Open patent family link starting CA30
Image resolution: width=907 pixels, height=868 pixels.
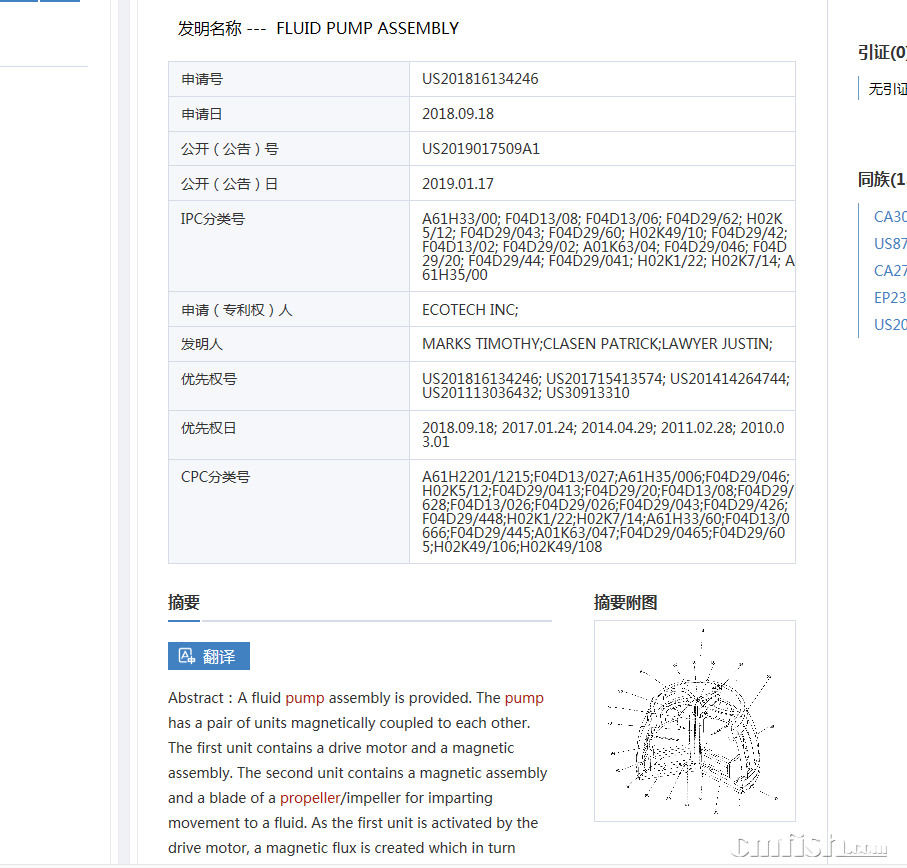[890, 217]
